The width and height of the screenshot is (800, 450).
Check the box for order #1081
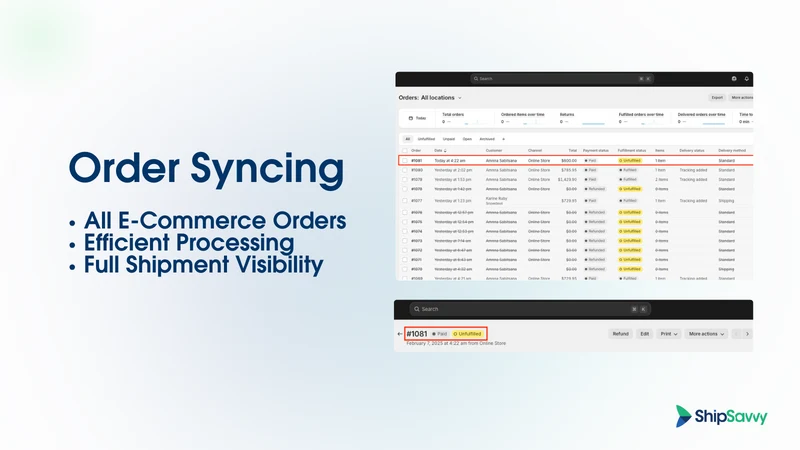(x=405, y=160)
